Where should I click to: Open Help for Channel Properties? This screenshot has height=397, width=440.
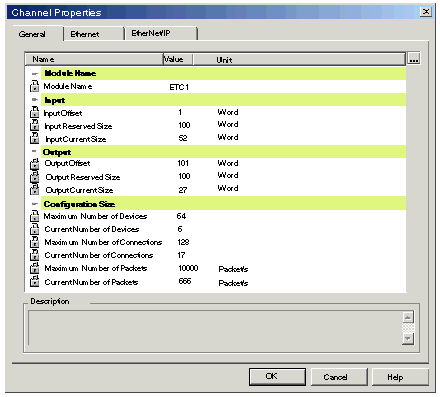pos(400,377)
